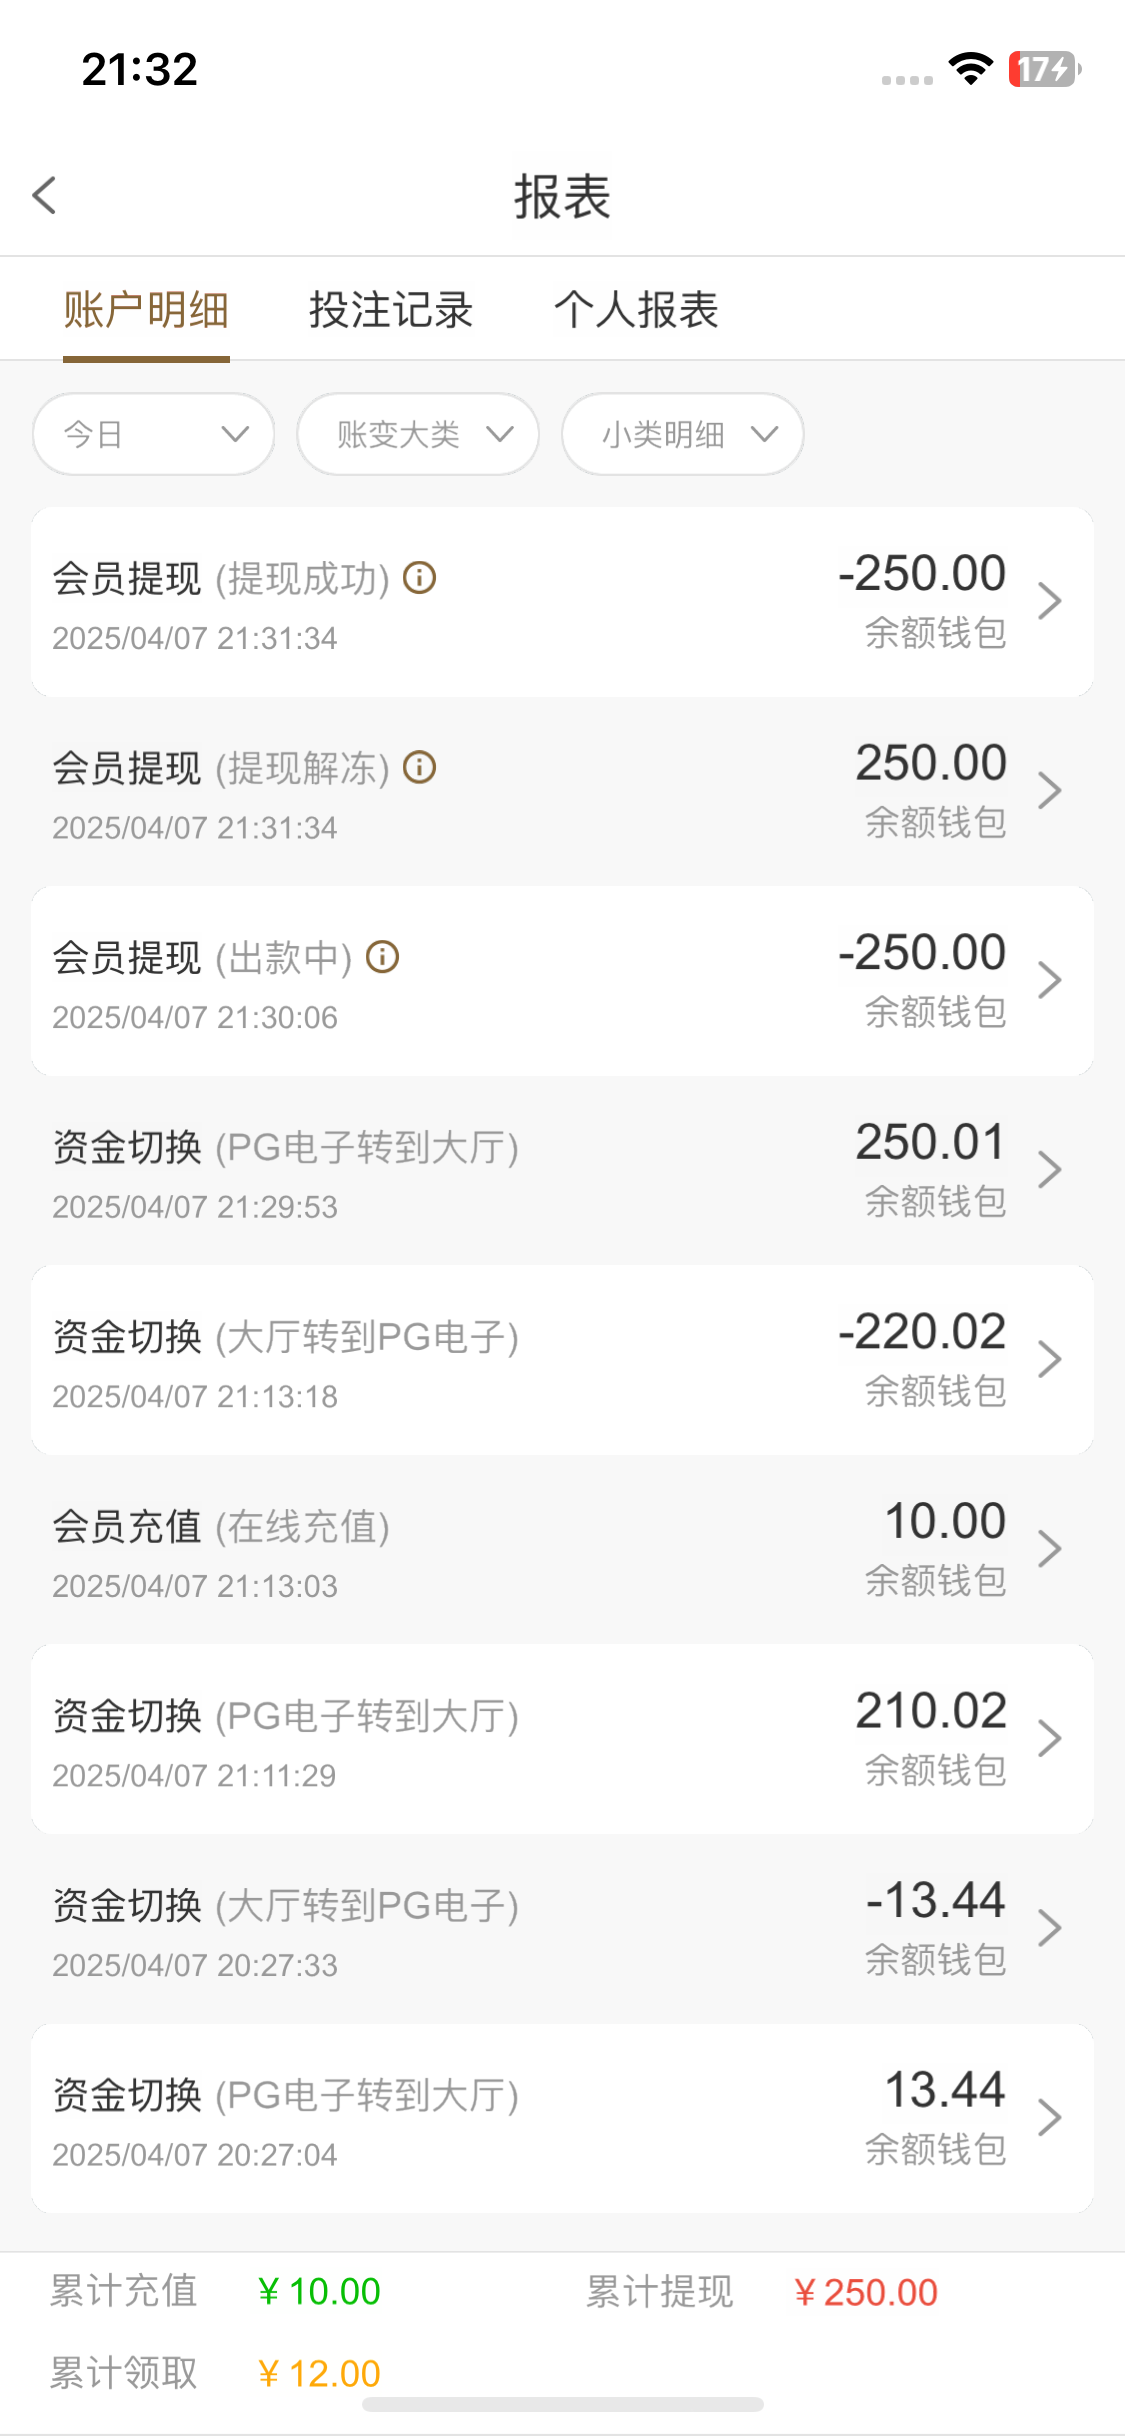Viewport: 1125px width, 2436px height.
Task: Tap info icon beside 提现成功
Action: [420, 578]
